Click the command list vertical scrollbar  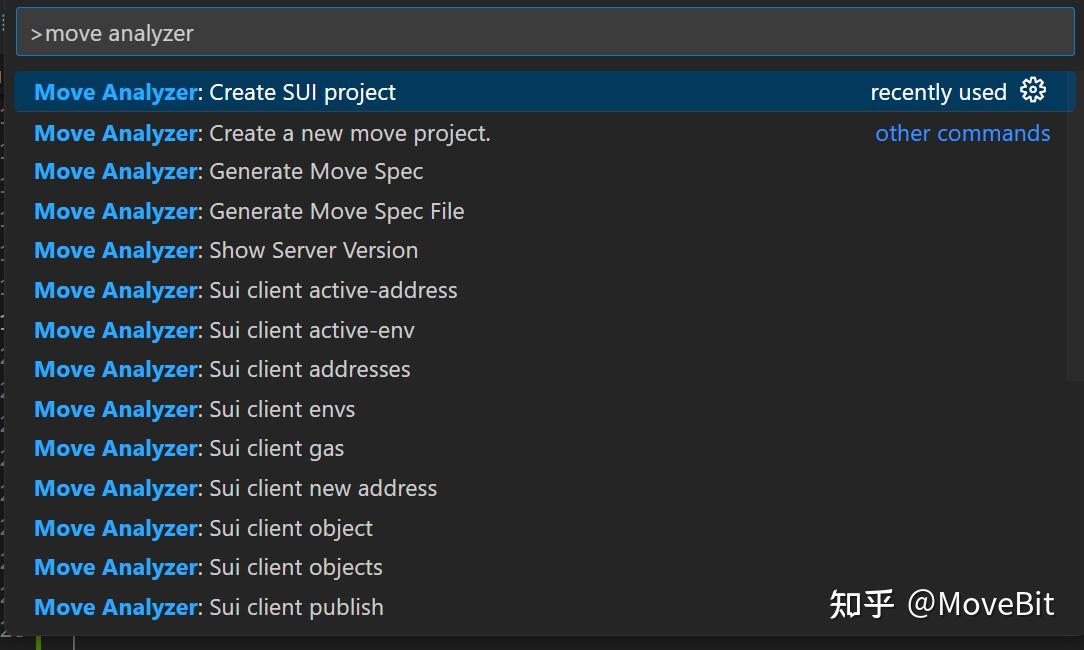coord(1072,230)
